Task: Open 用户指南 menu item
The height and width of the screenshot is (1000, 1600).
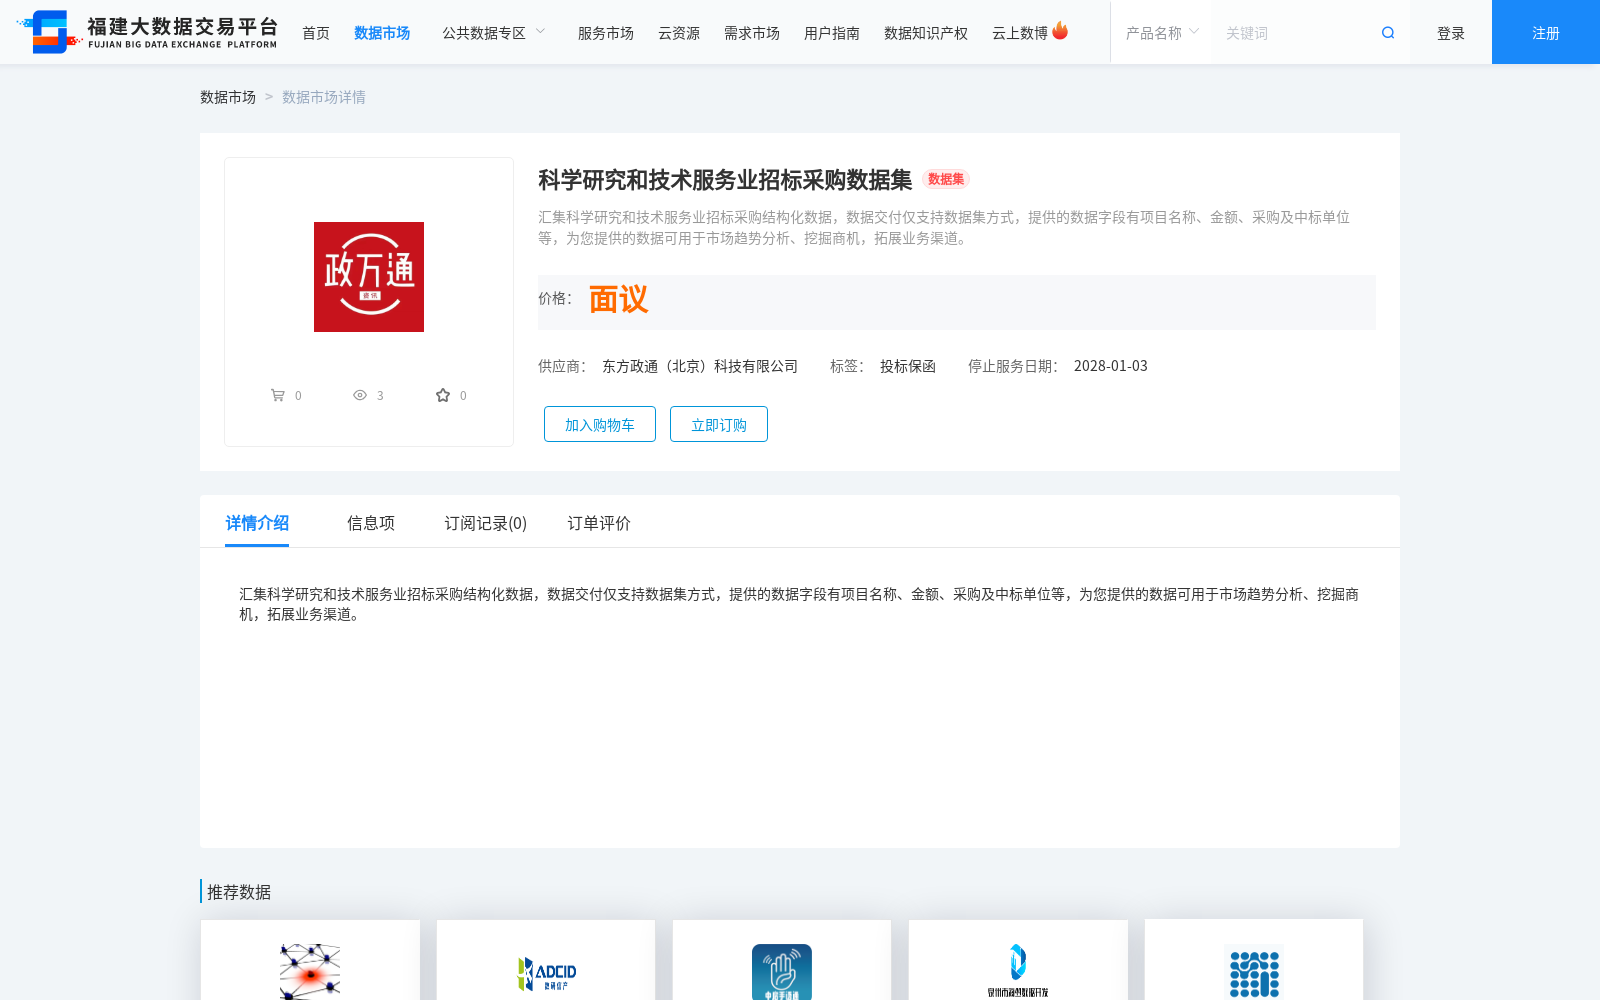Action: tap(832, 33)
